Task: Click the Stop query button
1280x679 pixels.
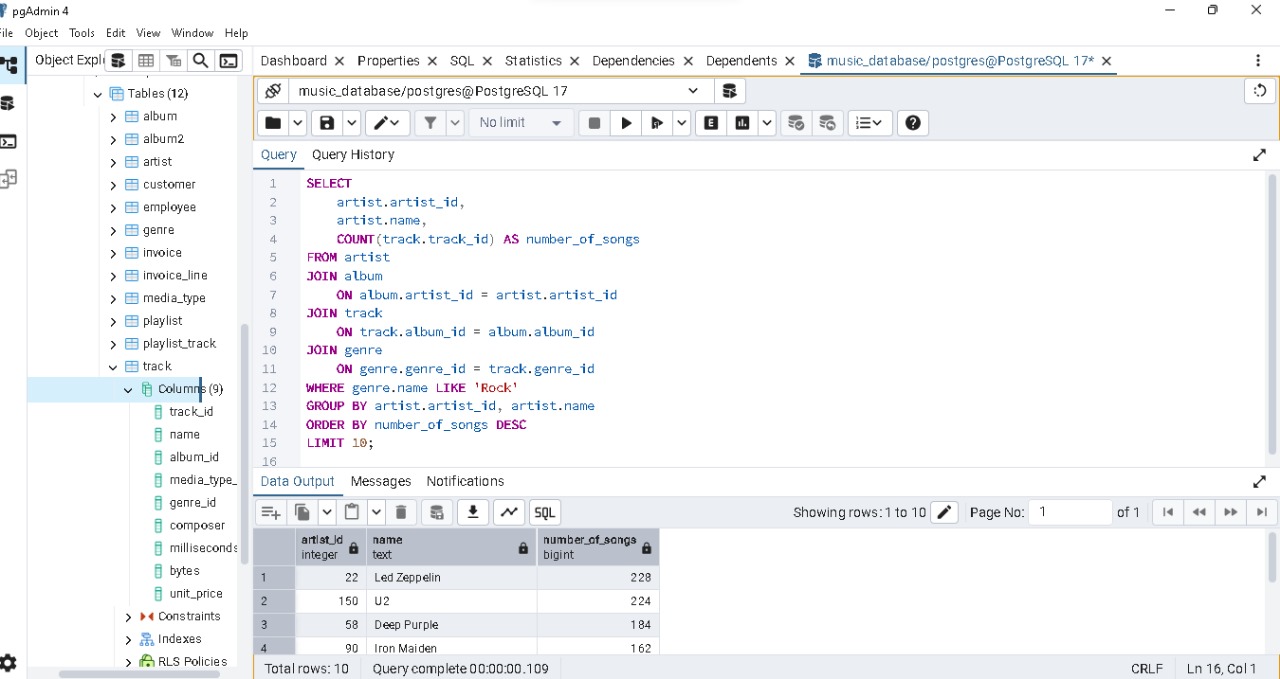Action: click(x=594, y=123)
